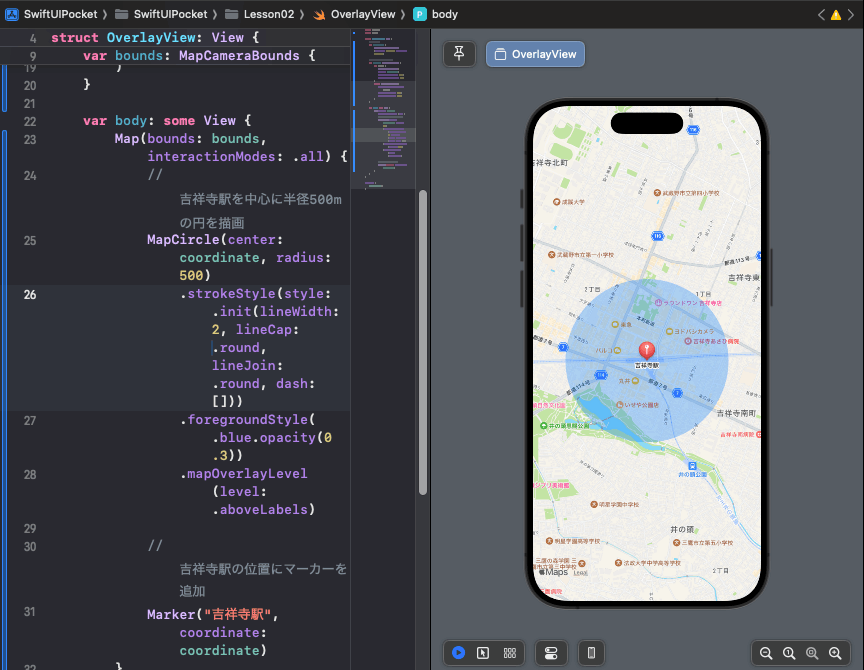The image size is (864, 670).
Task: Open the body symbol breadcrumb
Action: pos(436,14)
